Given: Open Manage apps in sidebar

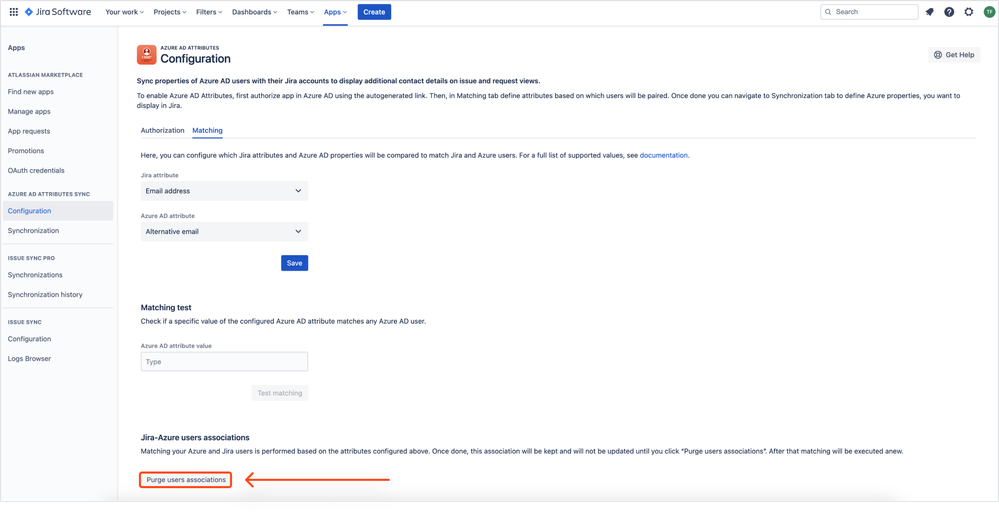Looking at the screenshot, I should [29, 112].
